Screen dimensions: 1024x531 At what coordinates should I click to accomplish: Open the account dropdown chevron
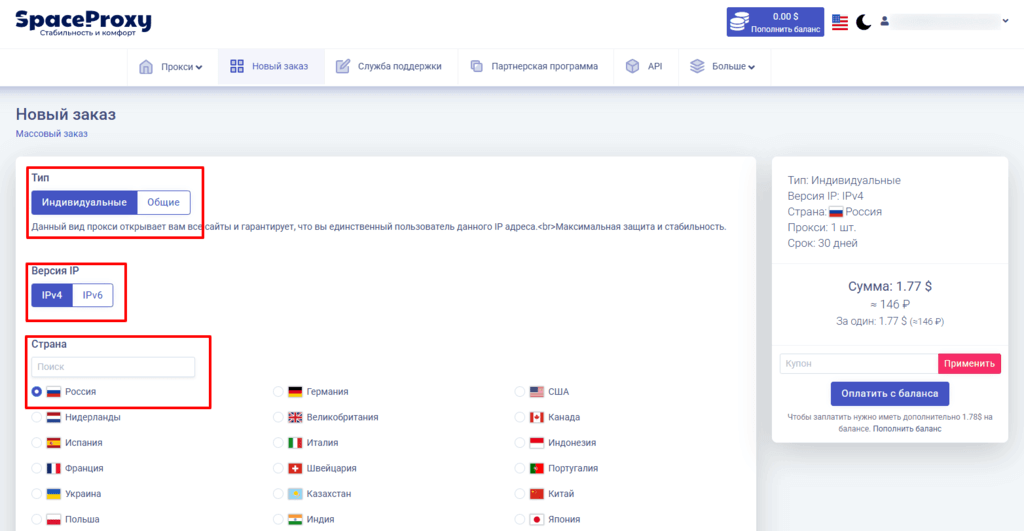coord(1005,21)
